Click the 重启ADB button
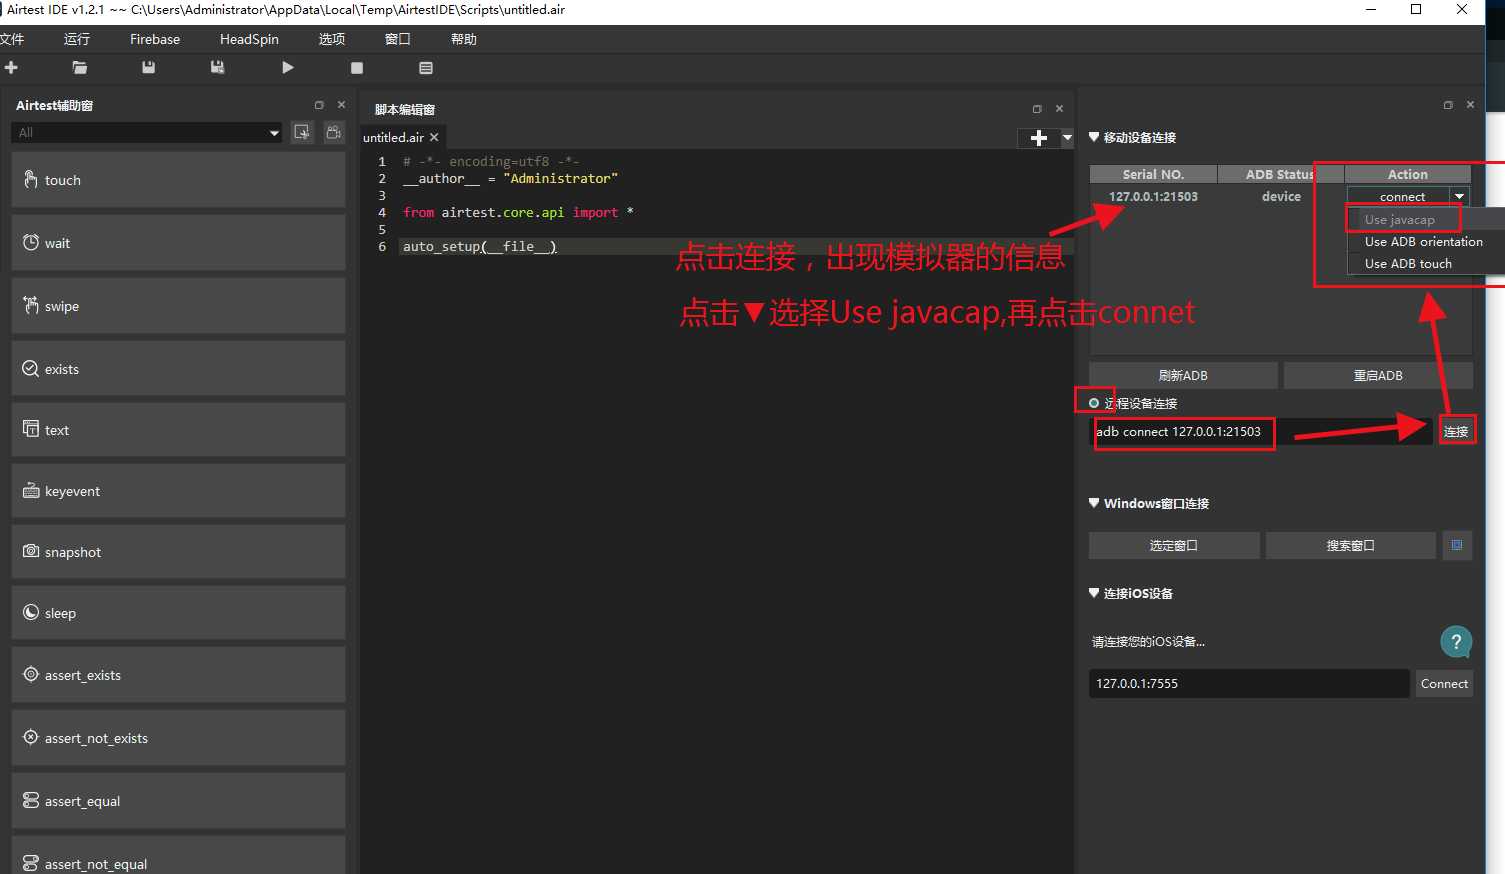The height and width of the screenshot is (874, 1505). [x=1378, y=375]
